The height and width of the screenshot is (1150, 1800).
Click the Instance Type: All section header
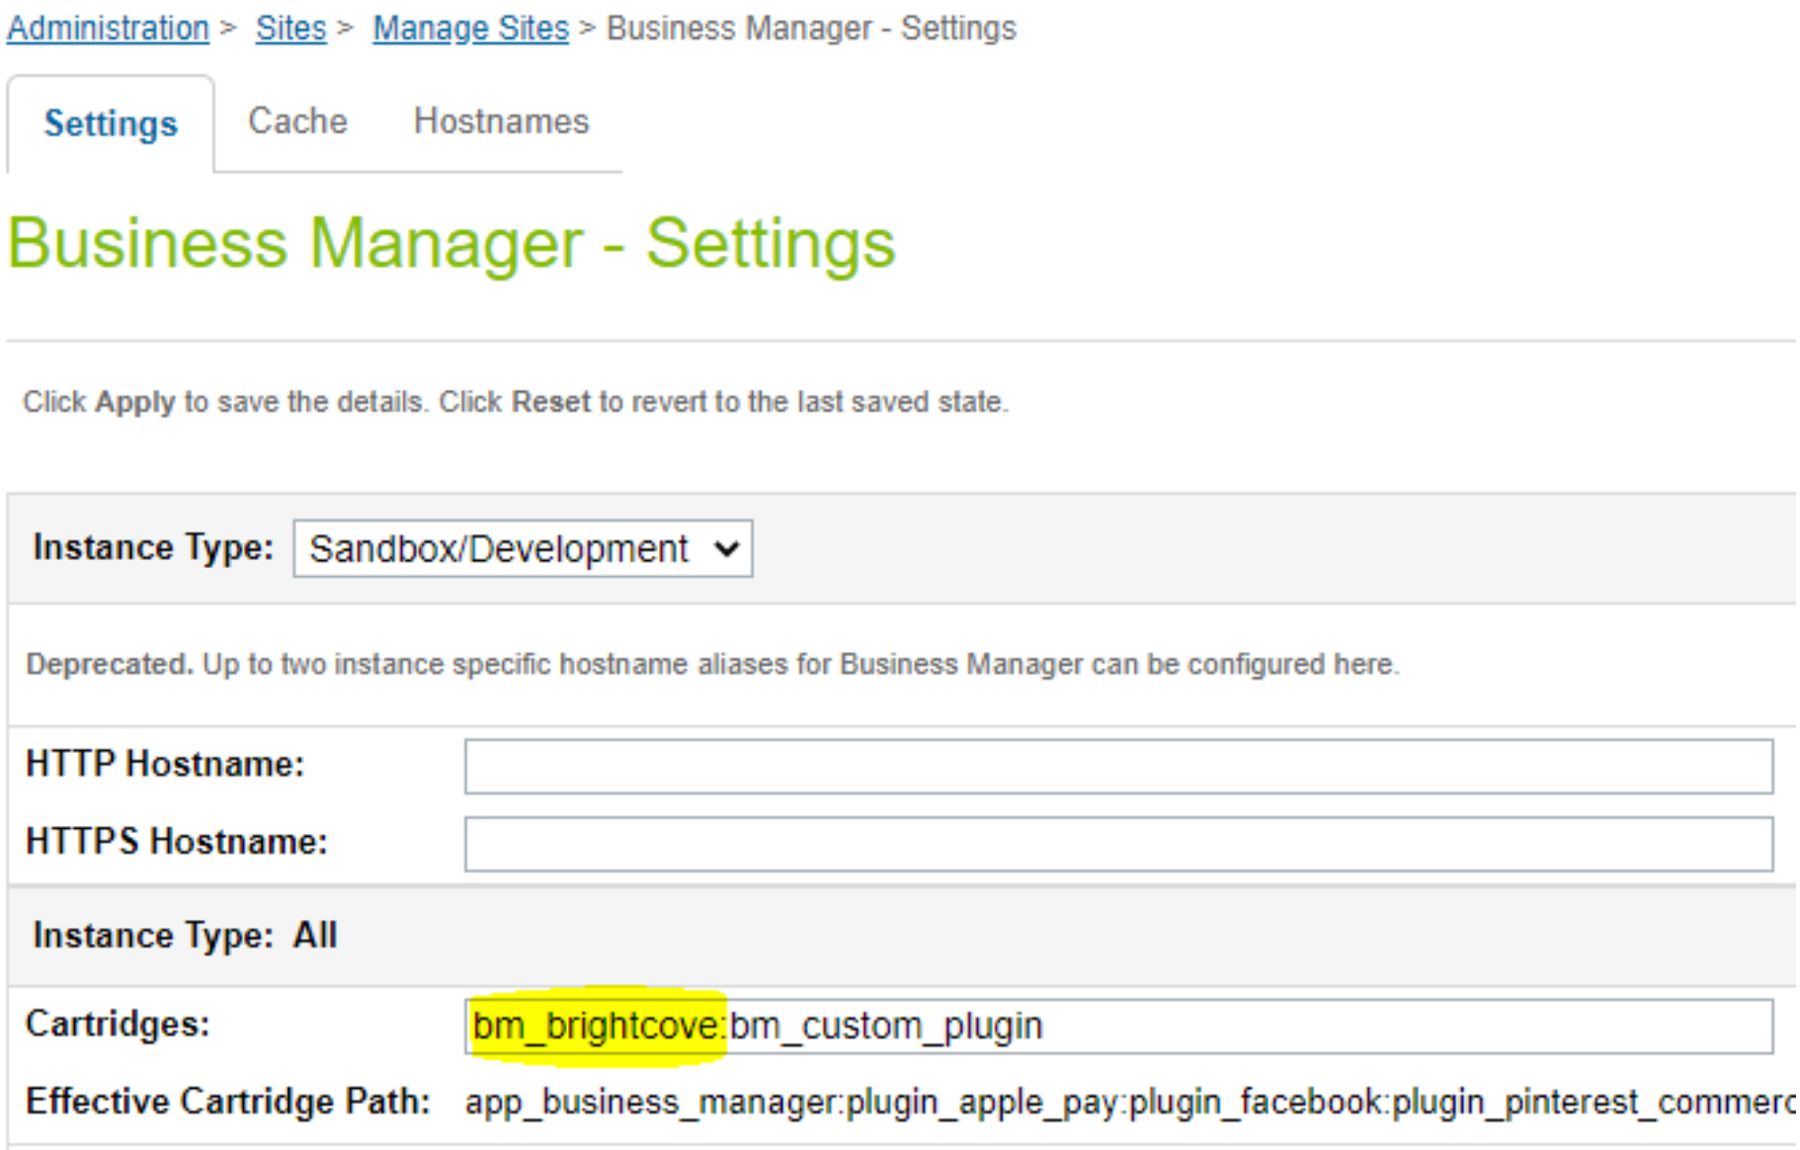(x=185, y=936)
